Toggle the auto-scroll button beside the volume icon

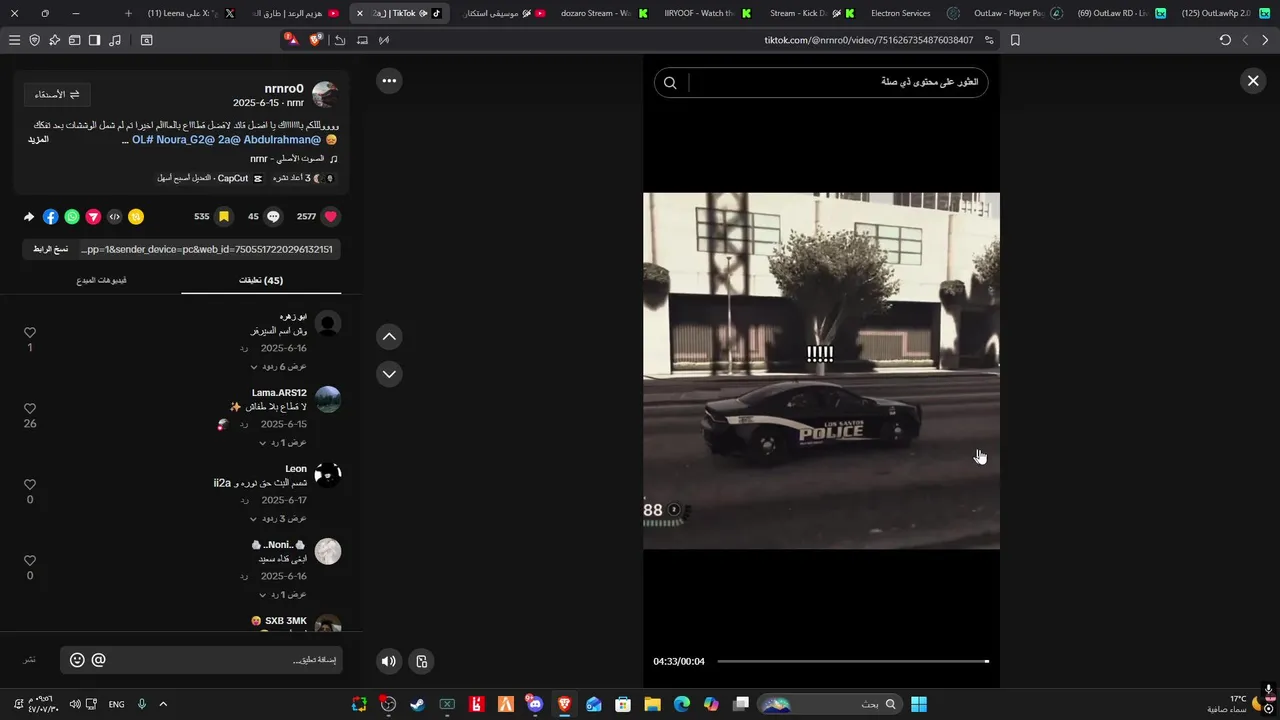pos(422,661)
